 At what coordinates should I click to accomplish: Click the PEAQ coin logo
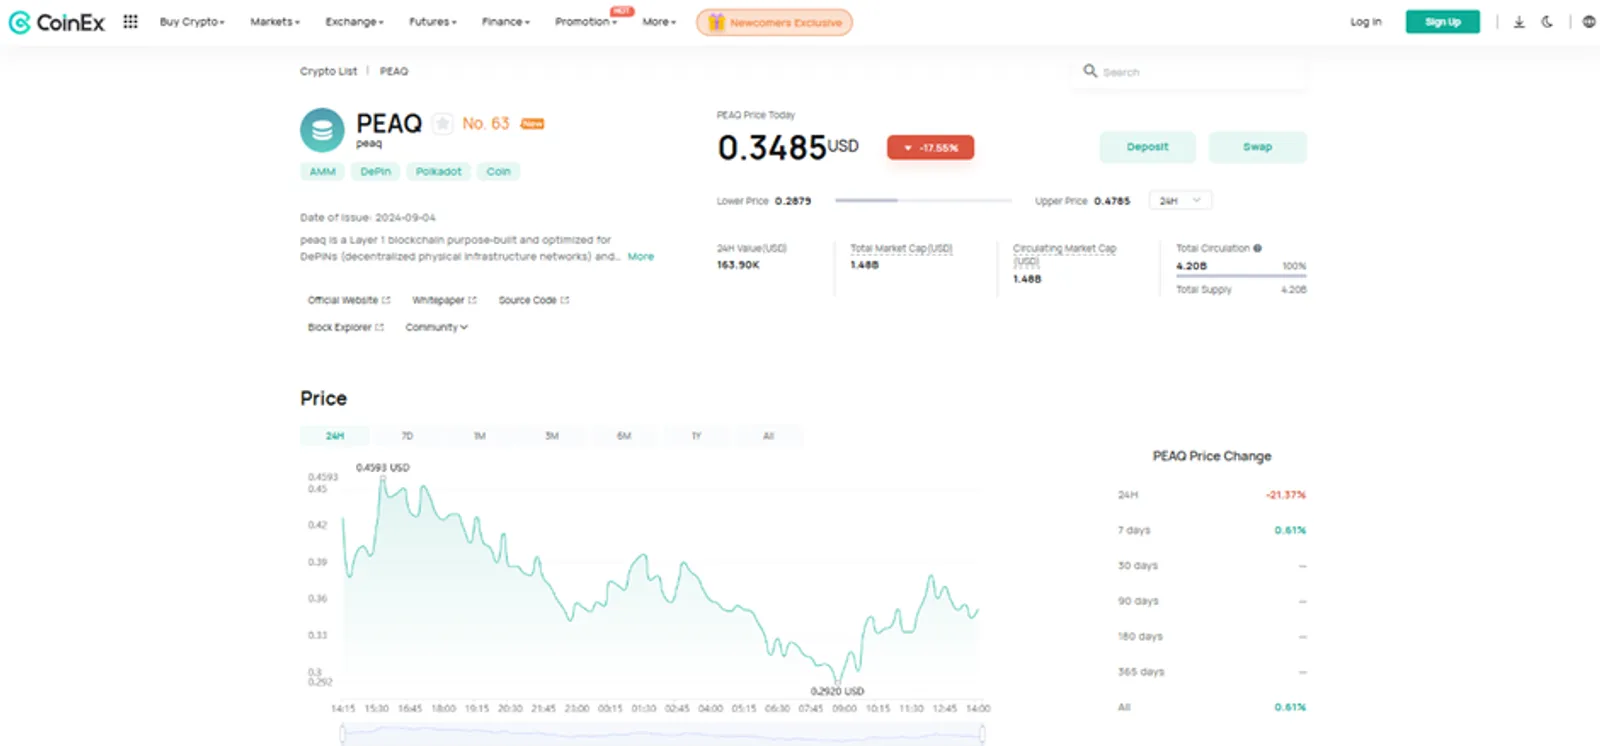322,130
